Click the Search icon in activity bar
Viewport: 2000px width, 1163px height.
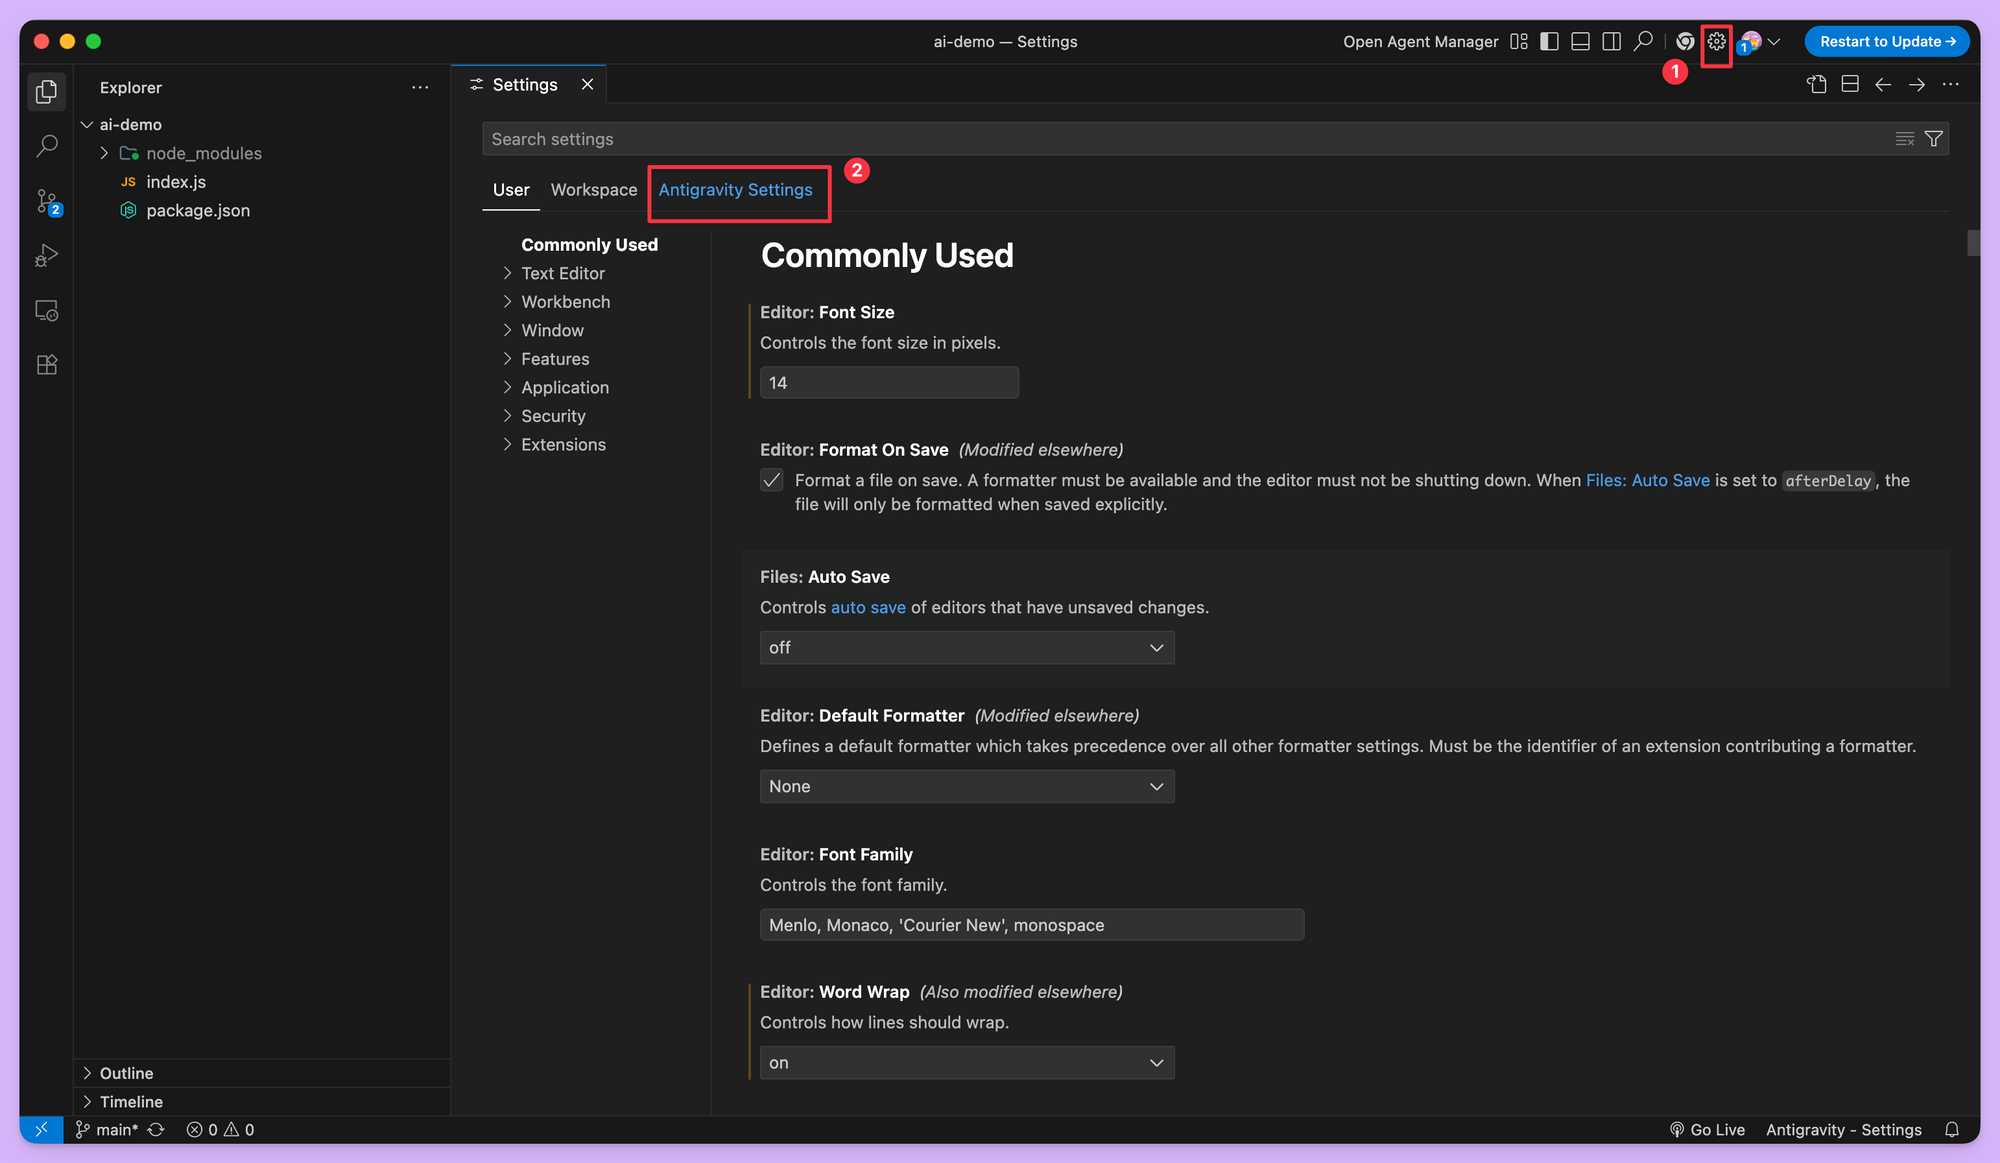[46, 146]
